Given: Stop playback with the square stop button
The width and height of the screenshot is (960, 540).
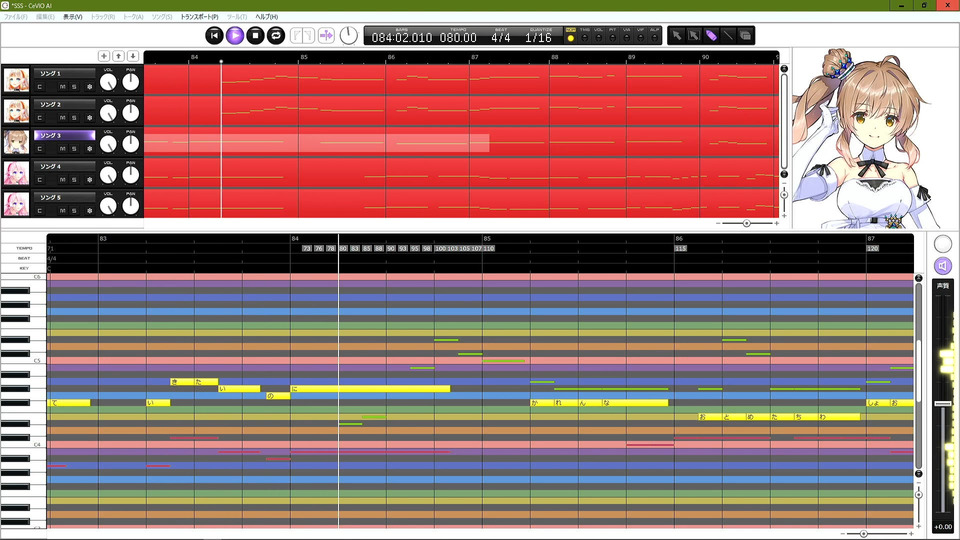Looking at the screenshot, I should pos(255,36).
